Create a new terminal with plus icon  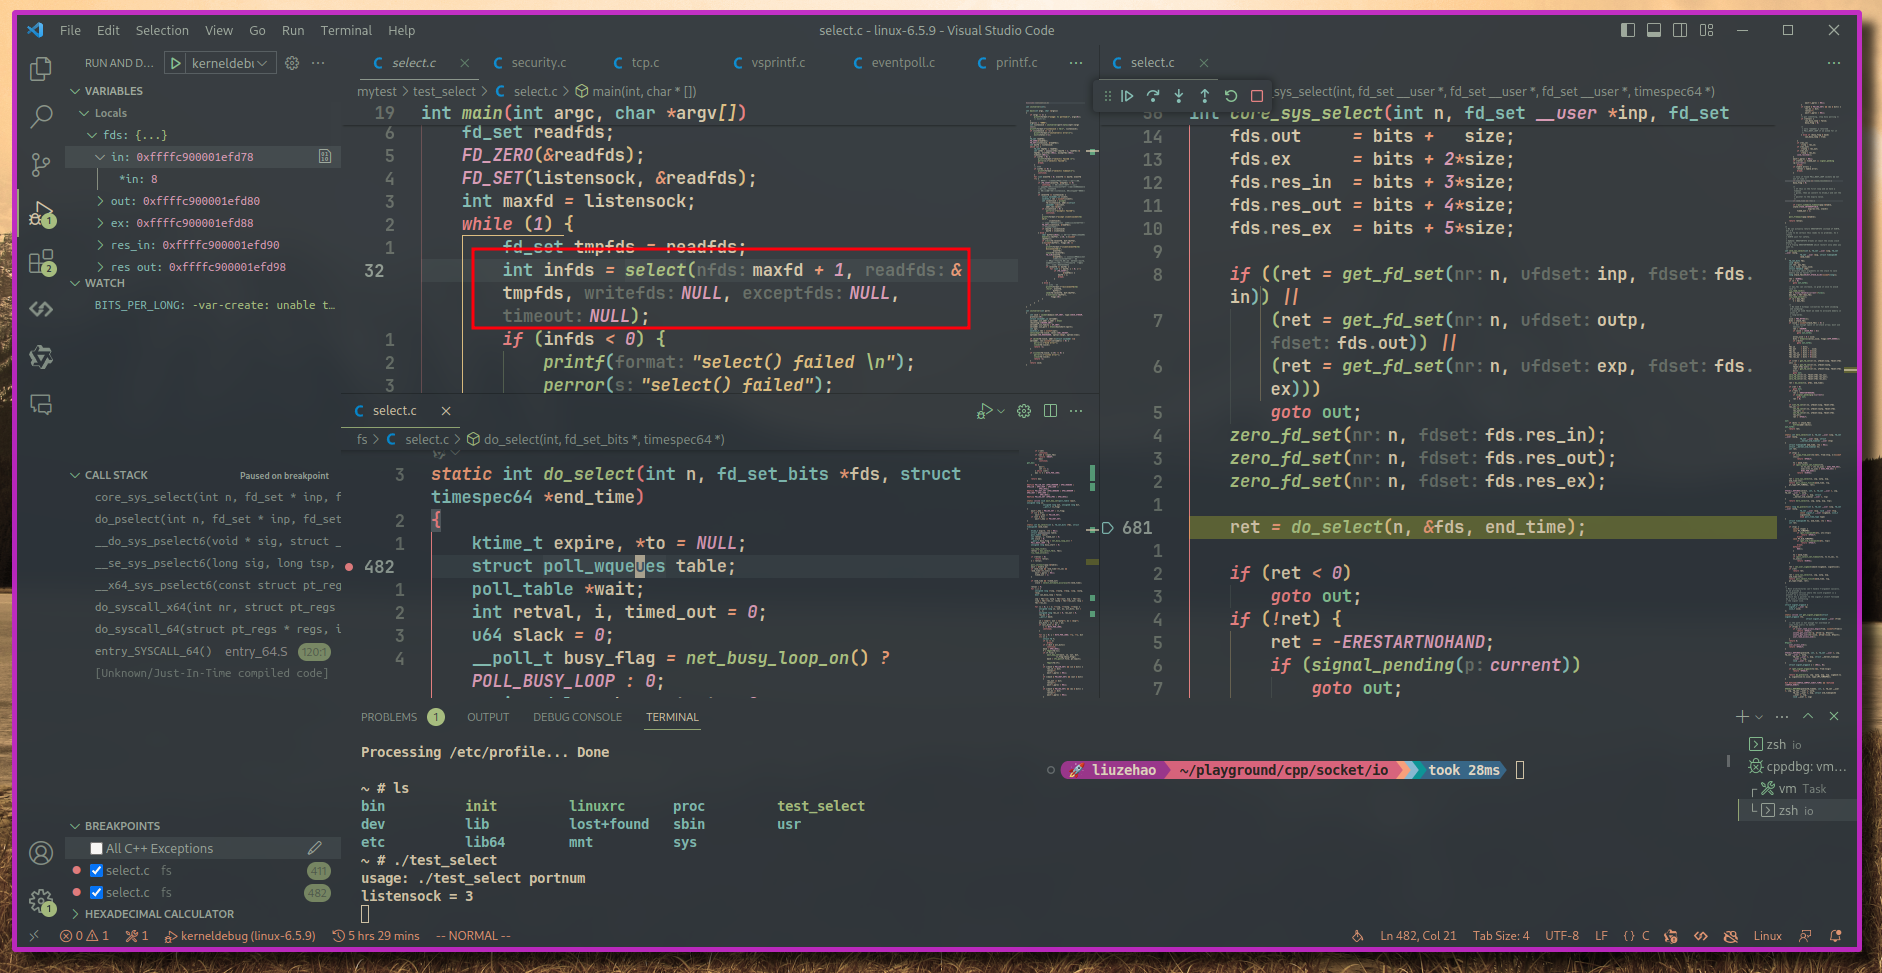[x=1742, y=717]
